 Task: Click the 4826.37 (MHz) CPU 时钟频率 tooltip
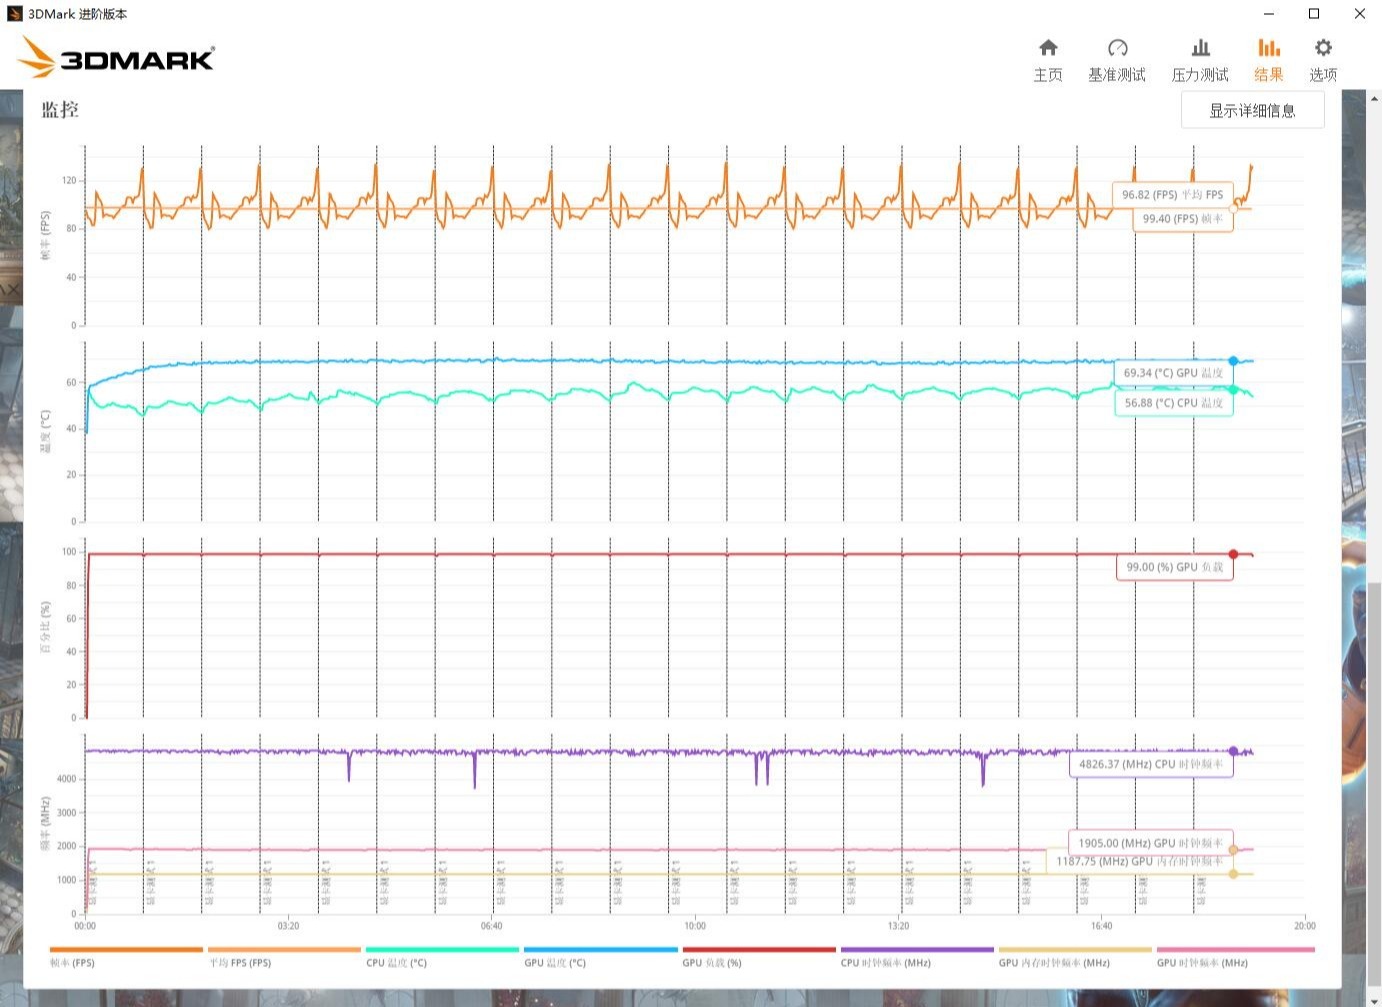1151,764
